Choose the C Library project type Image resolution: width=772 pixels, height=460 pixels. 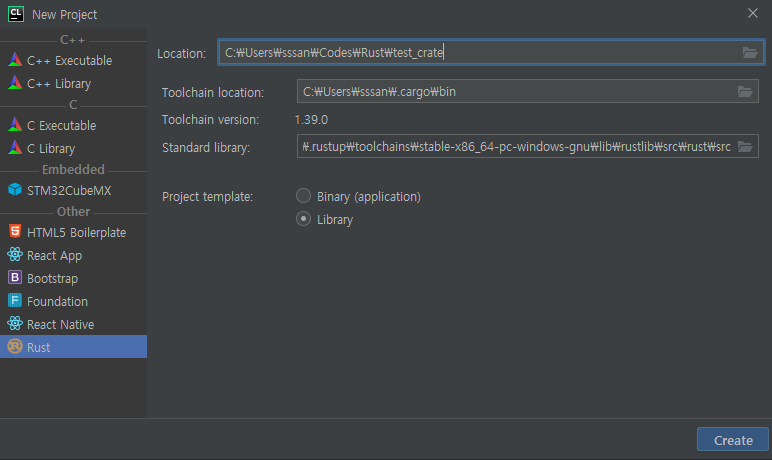click(50, 148)
